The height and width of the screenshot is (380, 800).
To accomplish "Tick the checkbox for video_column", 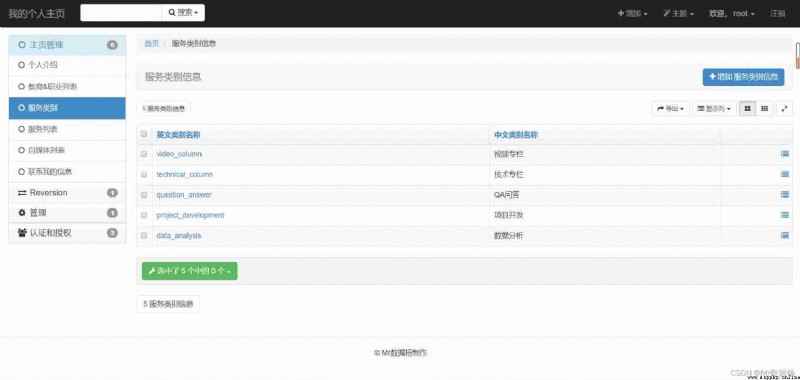I will coord(144,154).
